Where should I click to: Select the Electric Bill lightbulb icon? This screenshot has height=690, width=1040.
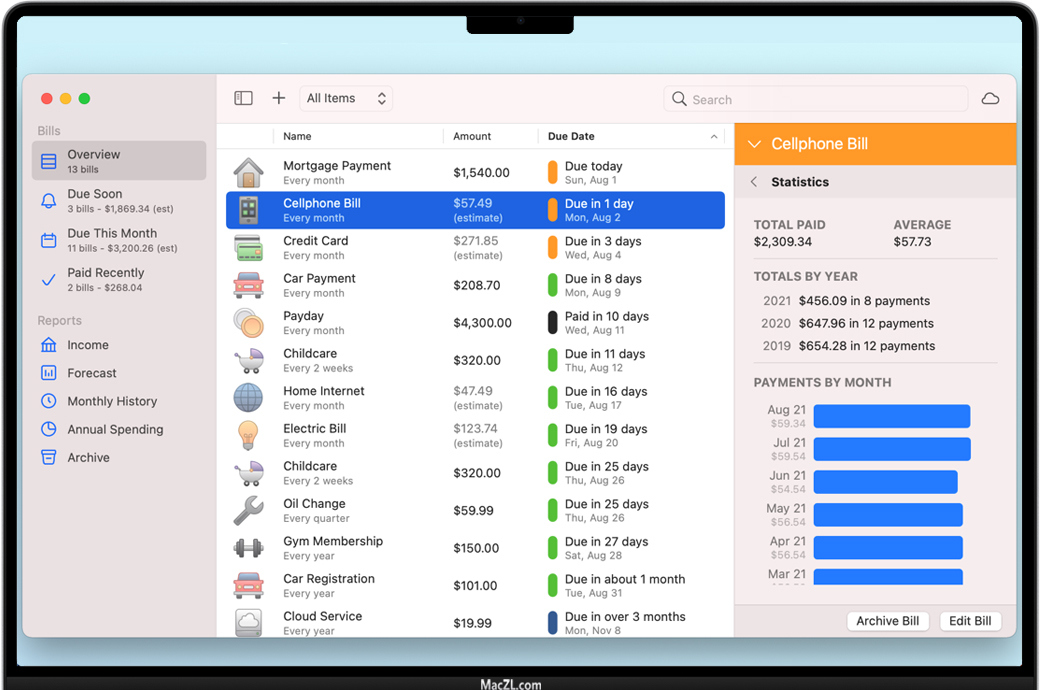click(248, 435)
